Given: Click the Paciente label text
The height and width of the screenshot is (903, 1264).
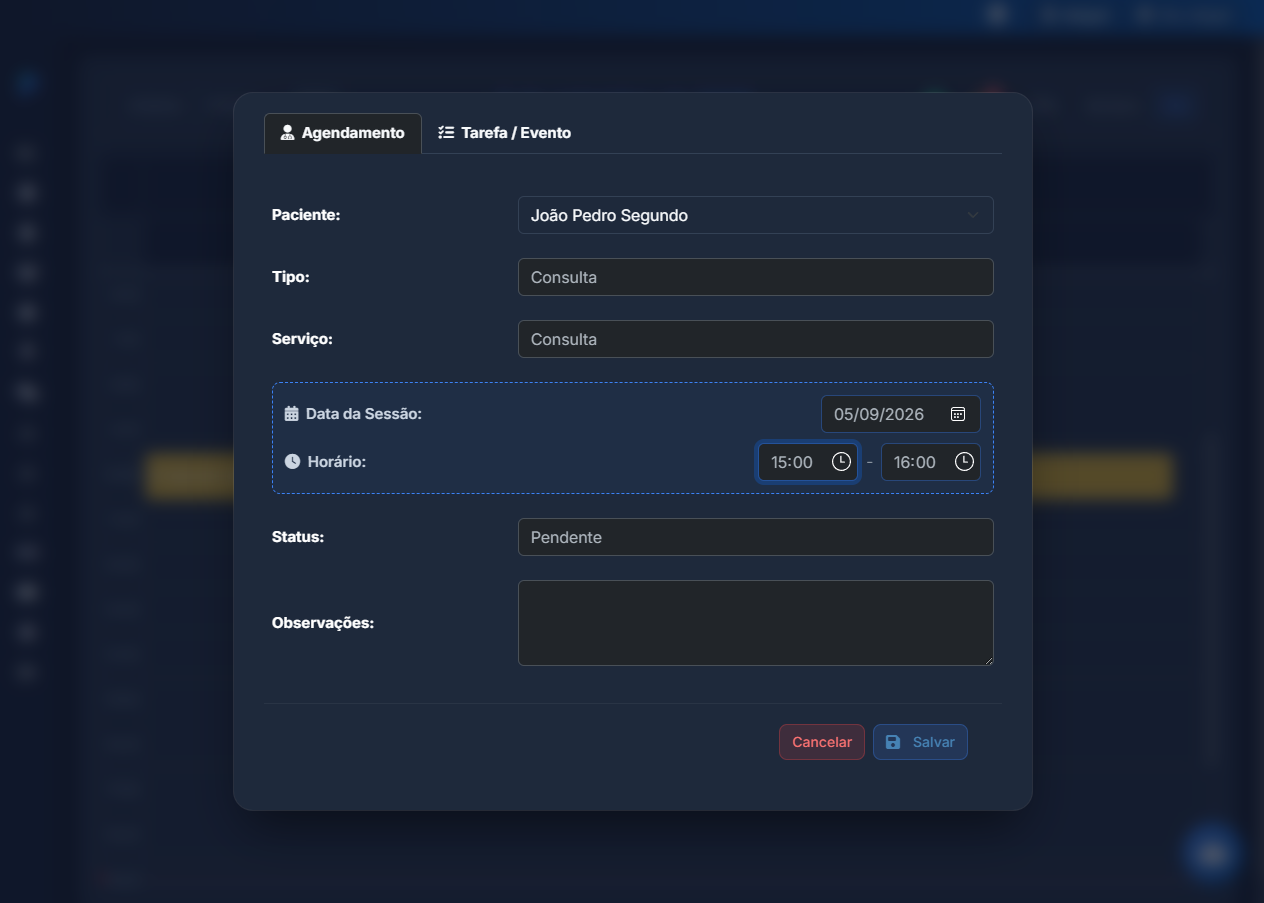Looking at the screenshot, I should [x=306, y=215].
